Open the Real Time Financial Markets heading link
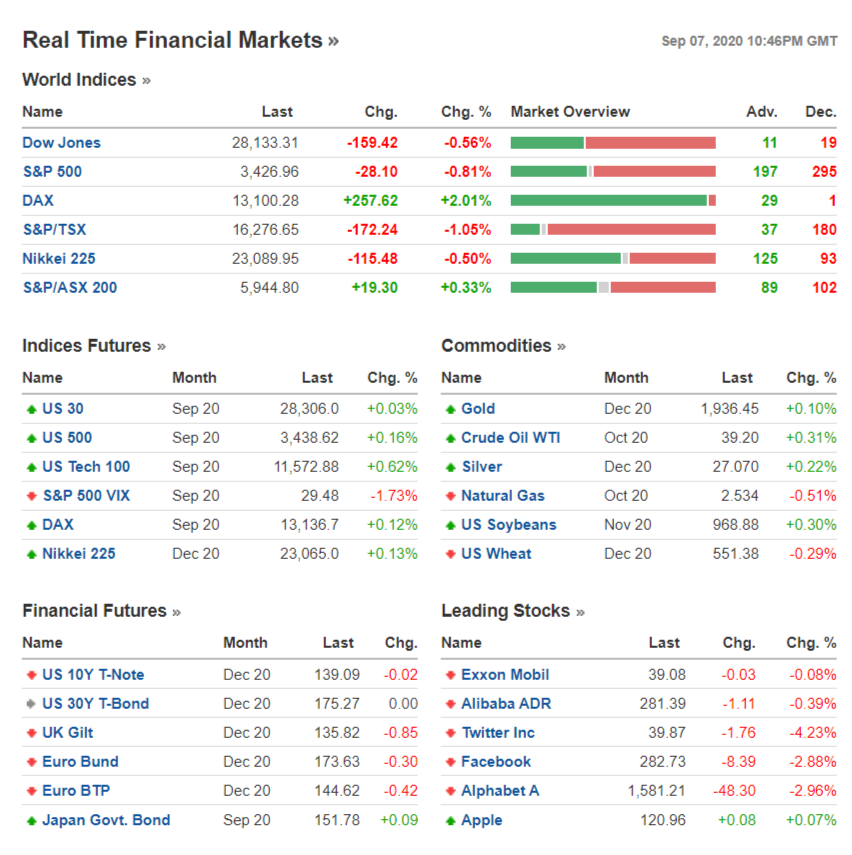Viewport: 852px width, 855px height. 180,40
